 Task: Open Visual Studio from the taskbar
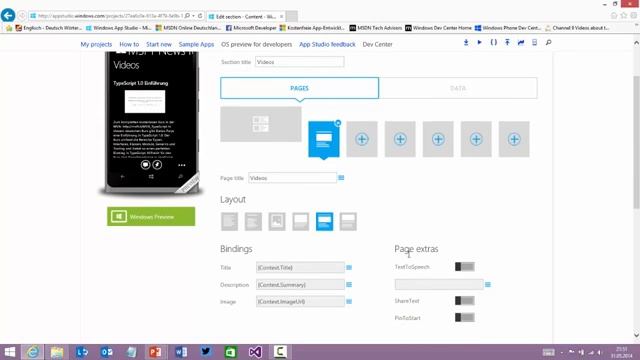(255, 351)
